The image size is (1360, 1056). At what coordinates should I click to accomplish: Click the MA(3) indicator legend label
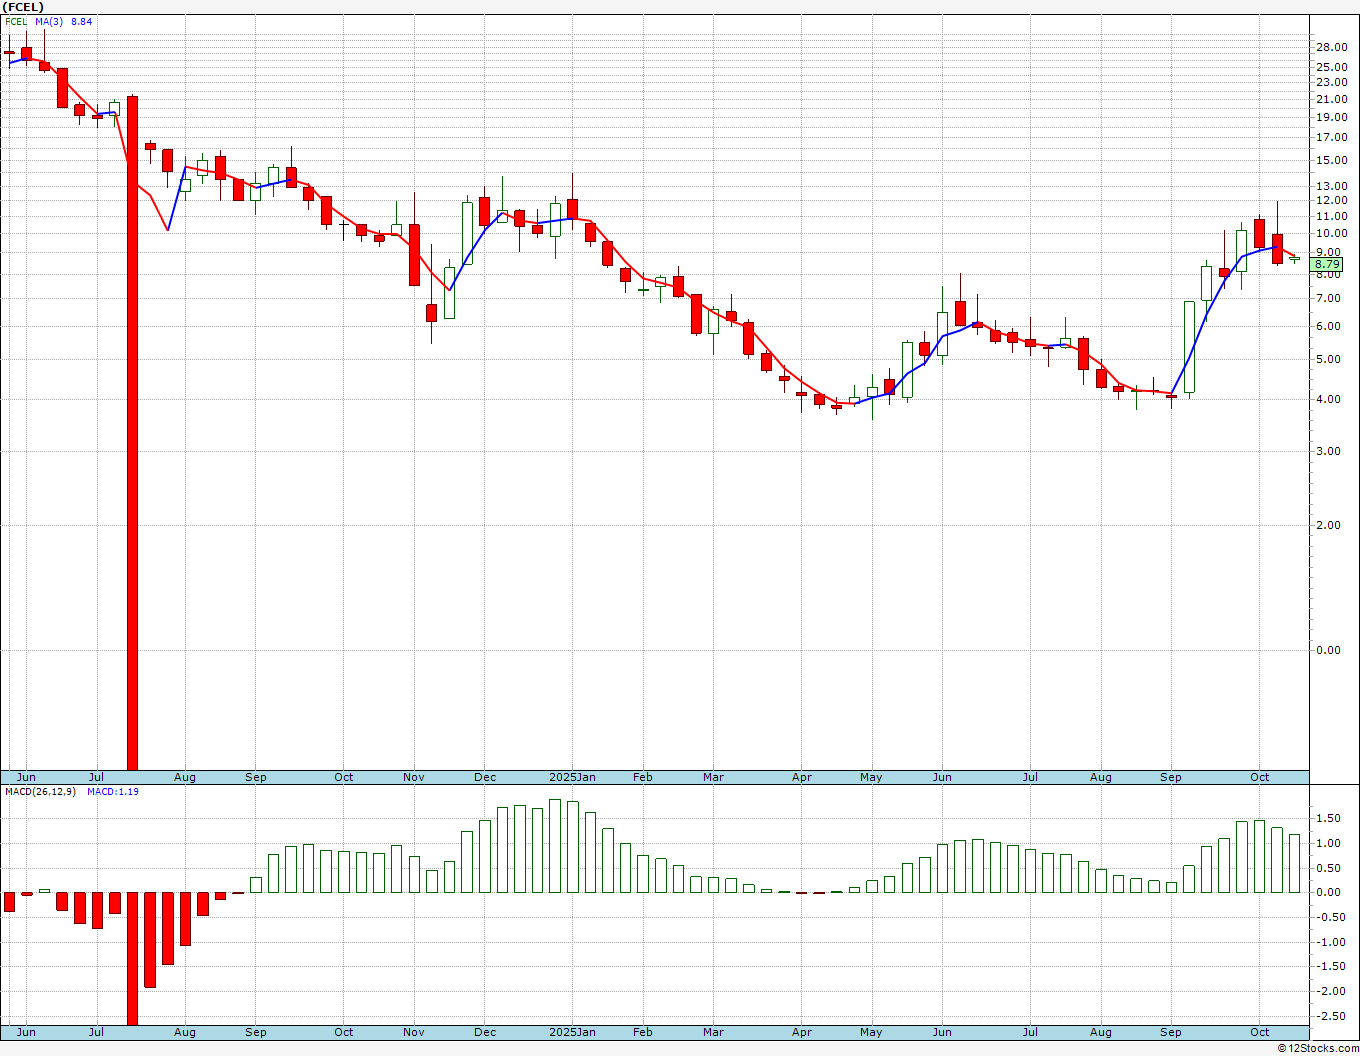[49, 21]
